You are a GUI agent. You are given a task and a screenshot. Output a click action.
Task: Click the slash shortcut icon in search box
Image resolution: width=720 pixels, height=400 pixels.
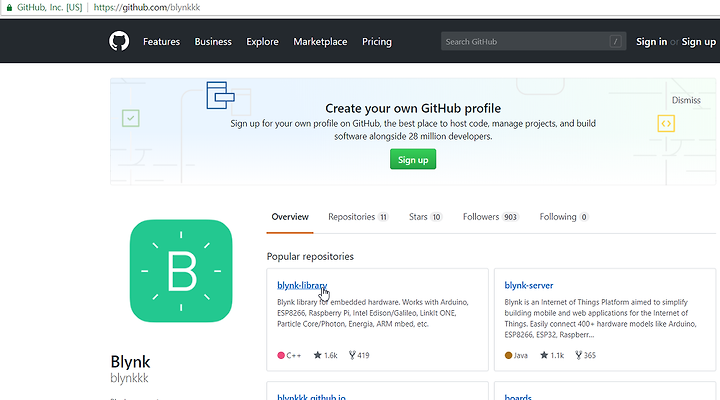(615, 42)
